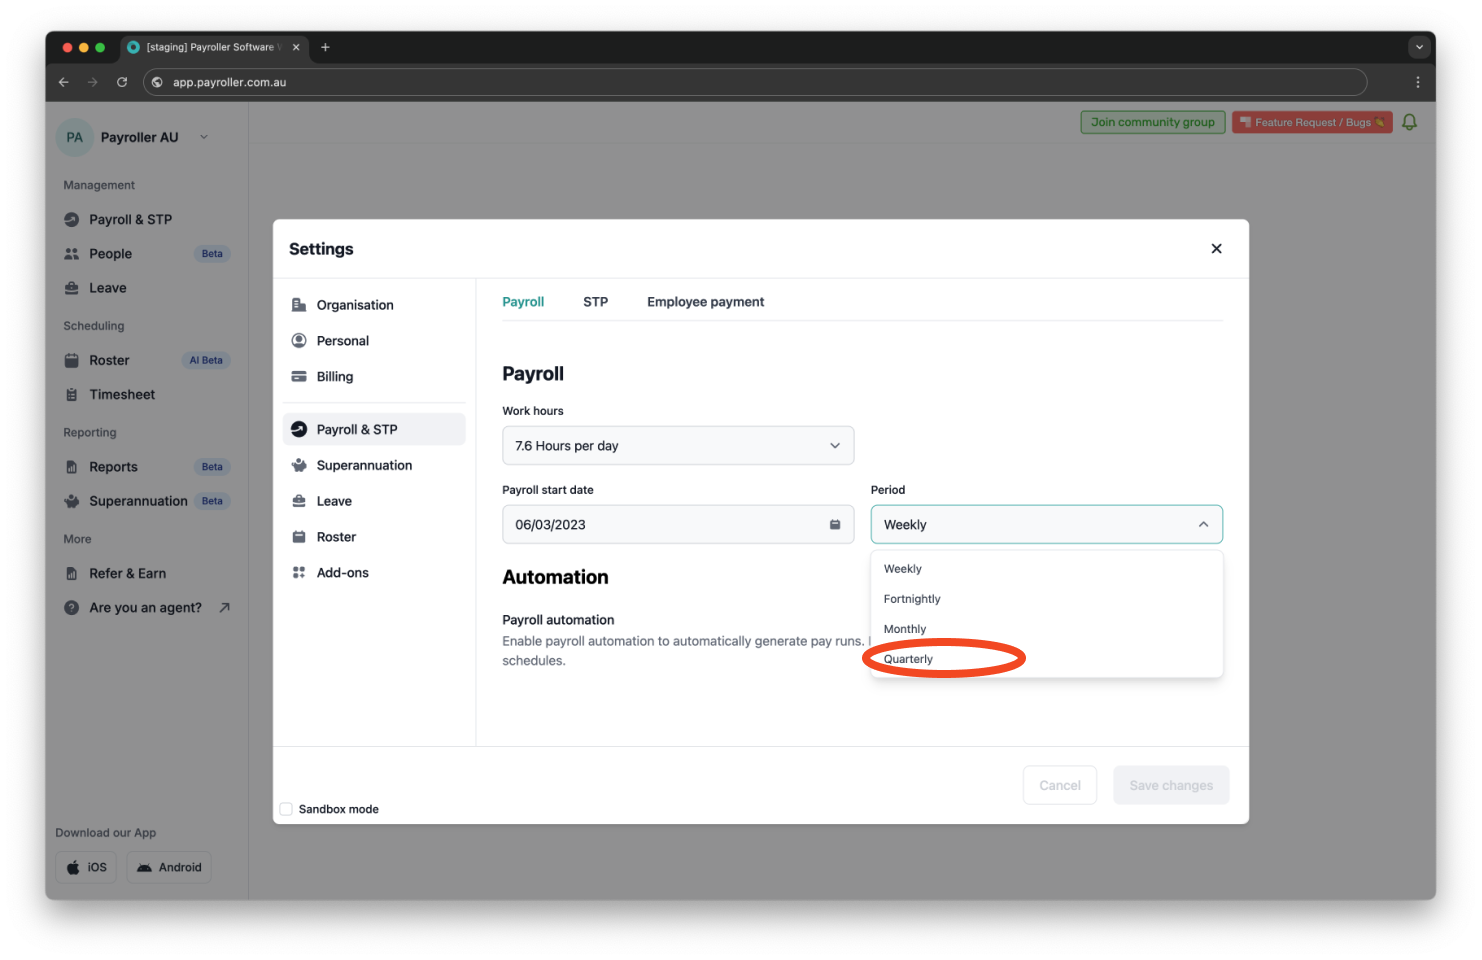Click the Billing card icon in settings

[x=299, y=377]
